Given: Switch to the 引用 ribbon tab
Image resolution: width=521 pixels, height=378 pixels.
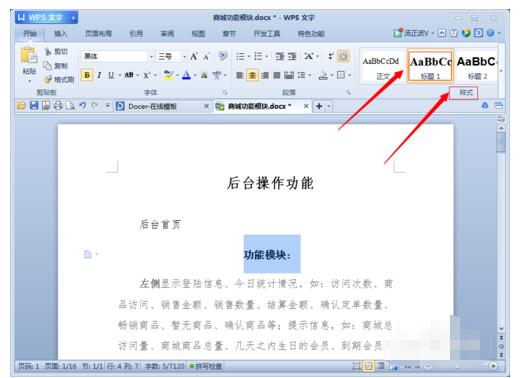Looking at the screenshot, I should pyautogui.click(x=136, y=33).
